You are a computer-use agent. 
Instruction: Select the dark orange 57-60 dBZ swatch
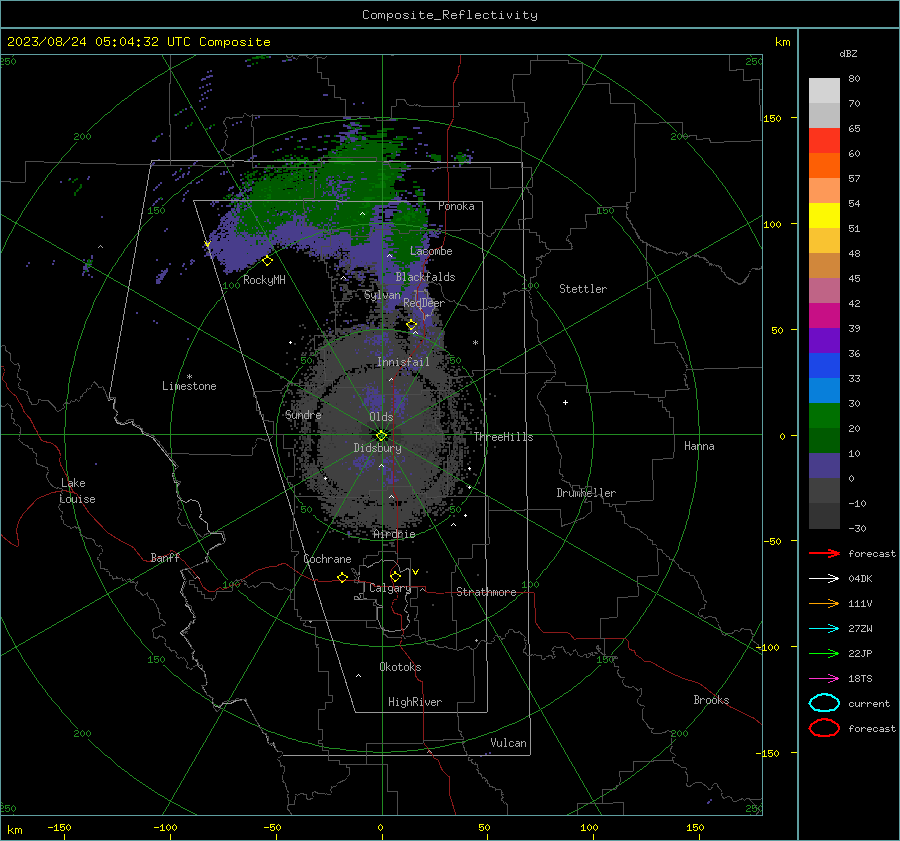[824, 165]
